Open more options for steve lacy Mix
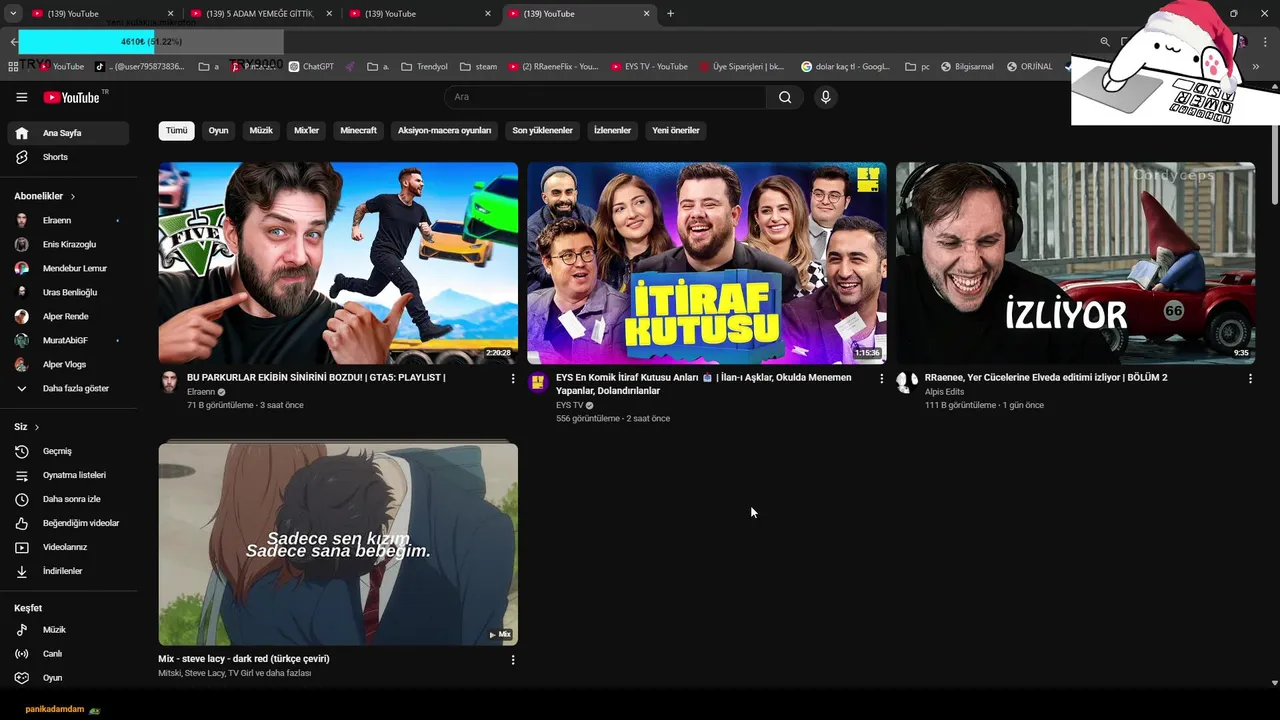Screen dimensions: 1280x720 click(x=513, y=660)
